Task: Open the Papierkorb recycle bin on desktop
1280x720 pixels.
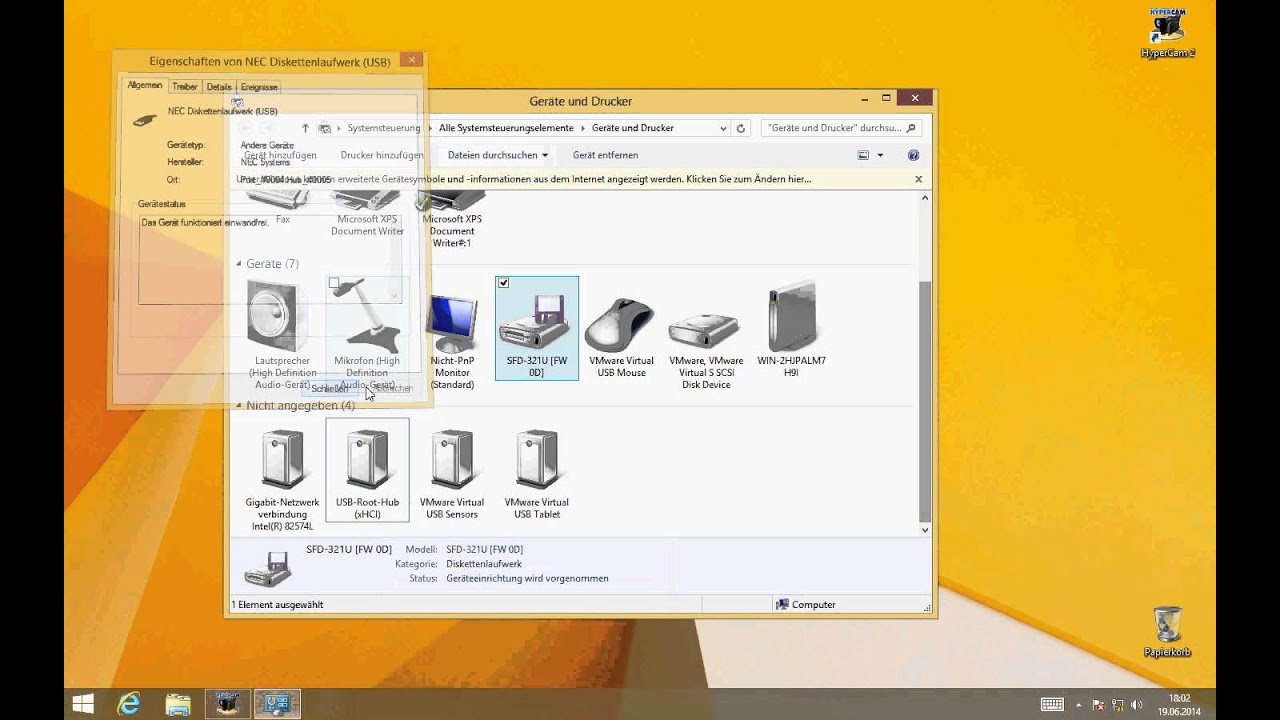Action: (x=1167, y=631)
